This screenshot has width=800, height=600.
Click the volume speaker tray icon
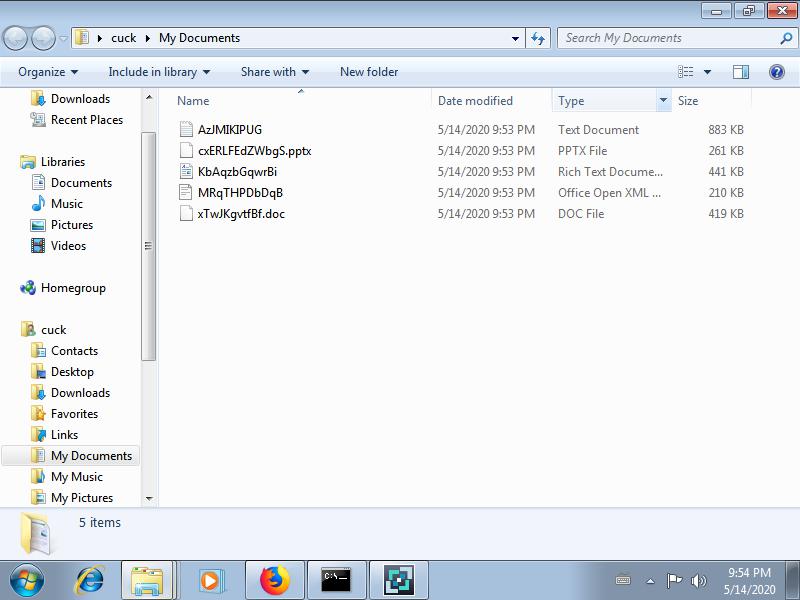pyautogui.click(x=698, y=581)
